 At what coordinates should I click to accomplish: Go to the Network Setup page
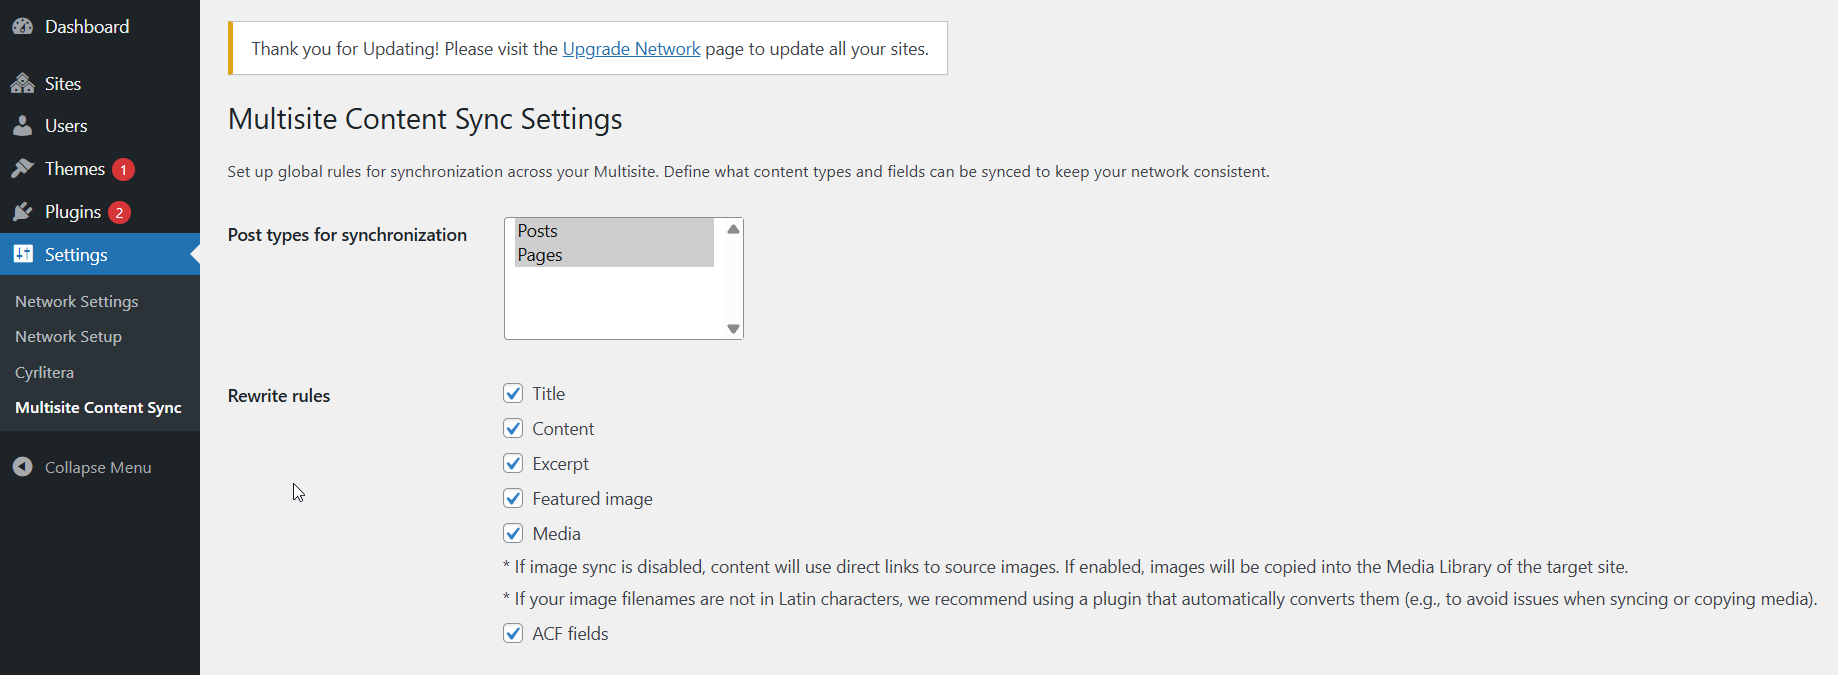pos(69,337)
